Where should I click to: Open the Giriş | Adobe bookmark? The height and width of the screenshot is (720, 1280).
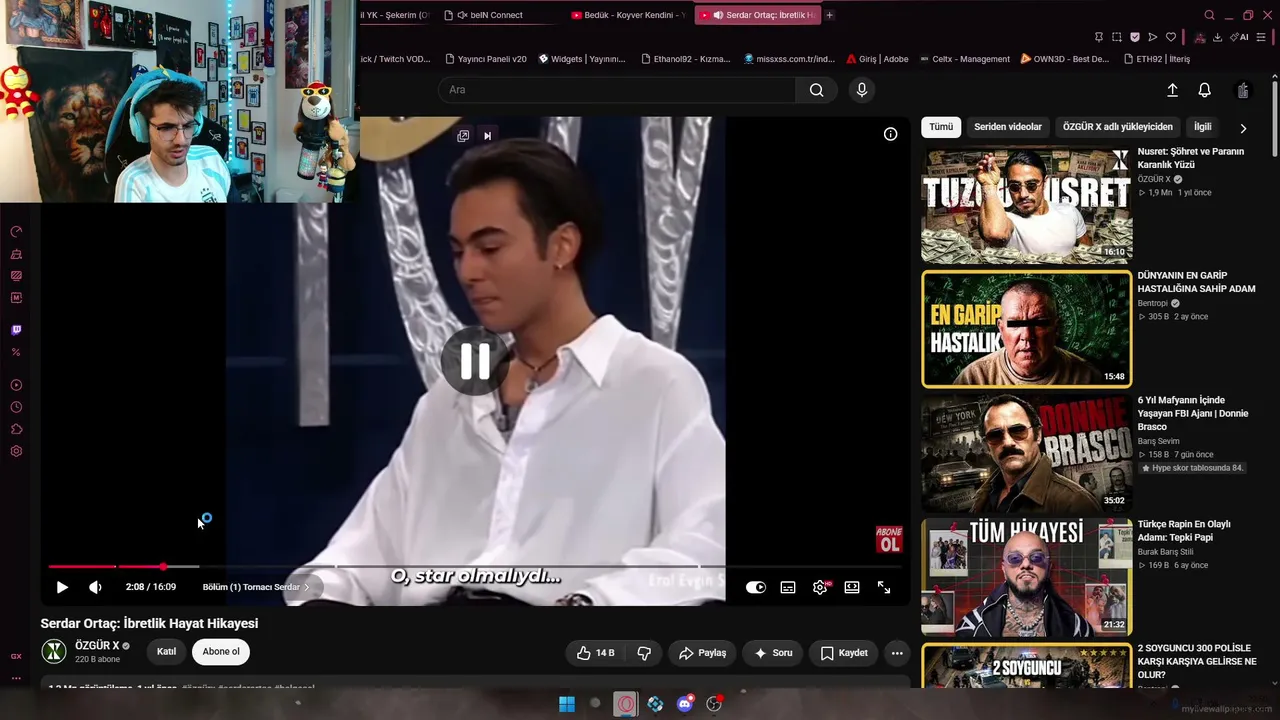(877, 59)
